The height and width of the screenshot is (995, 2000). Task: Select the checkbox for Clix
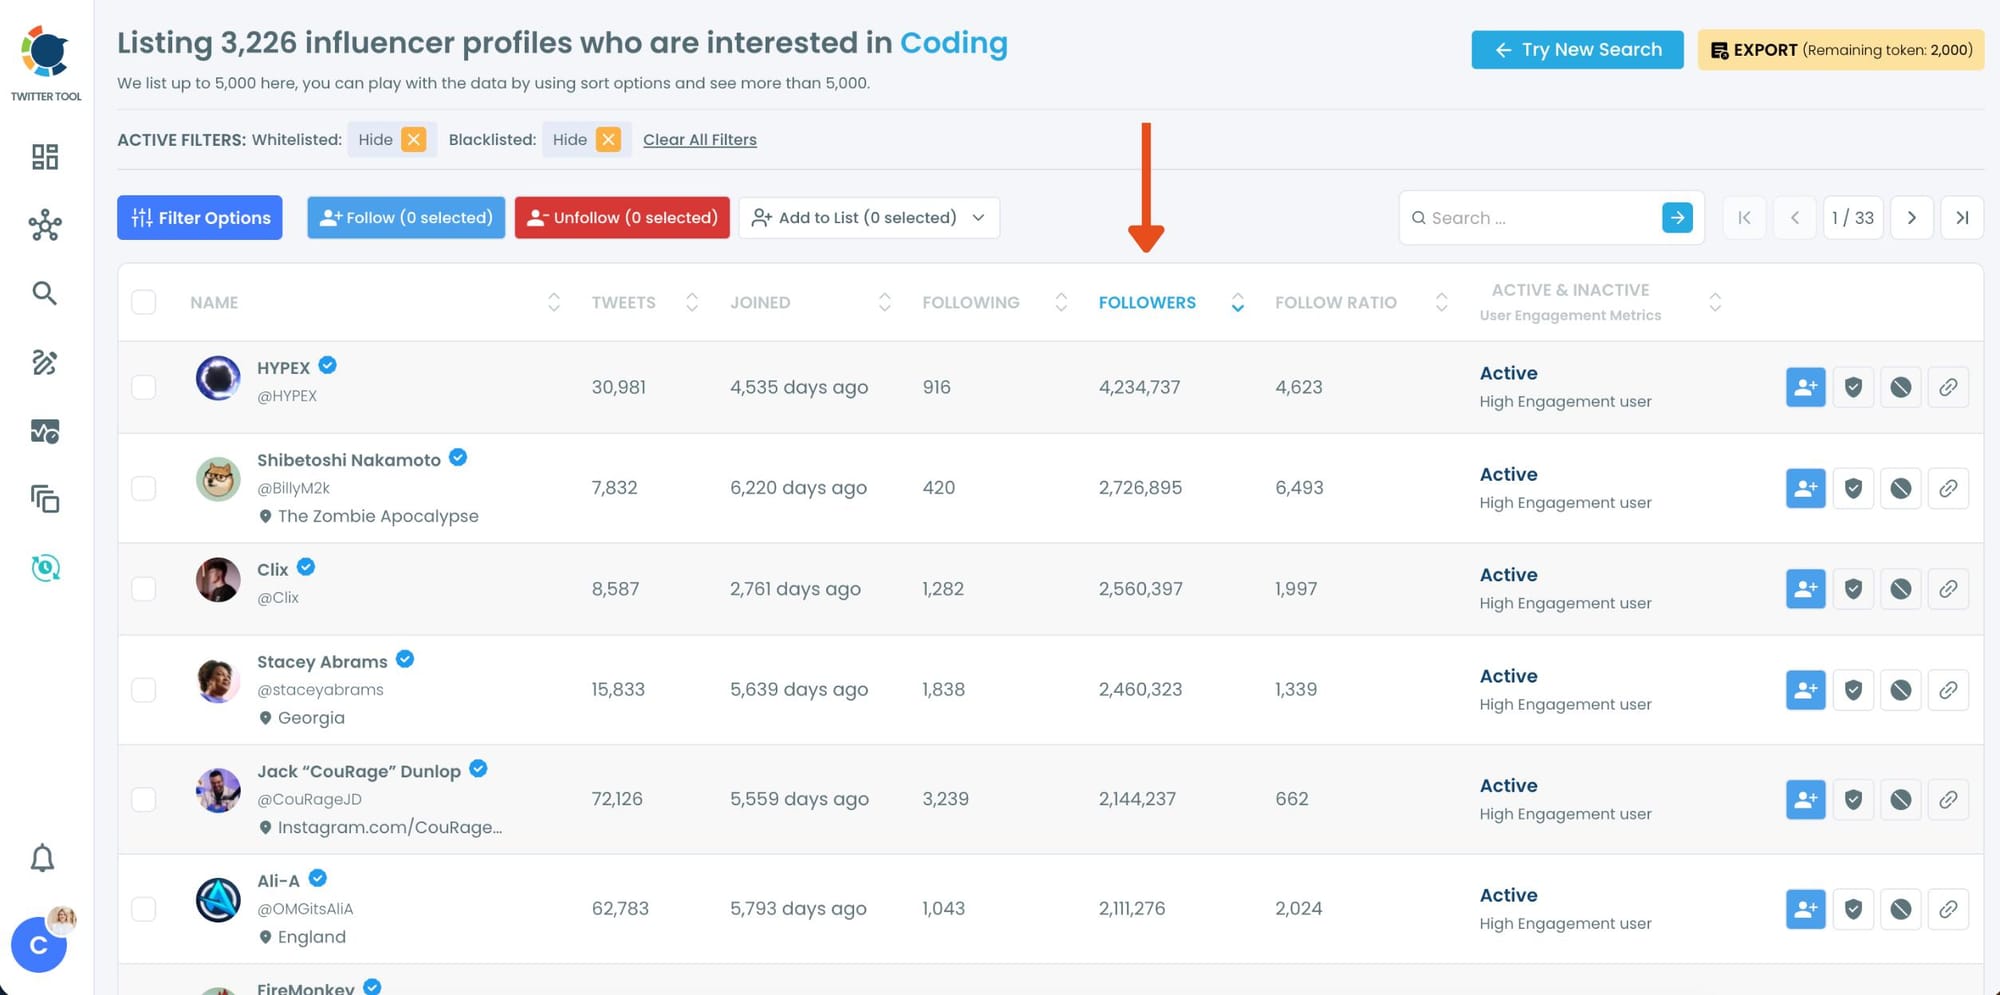(x=144, y=589)
